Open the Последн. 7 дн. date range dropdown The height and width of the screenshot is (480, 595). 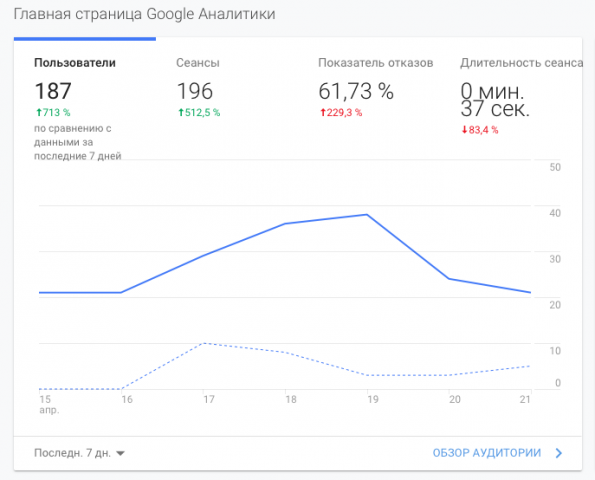click(79, 453)
